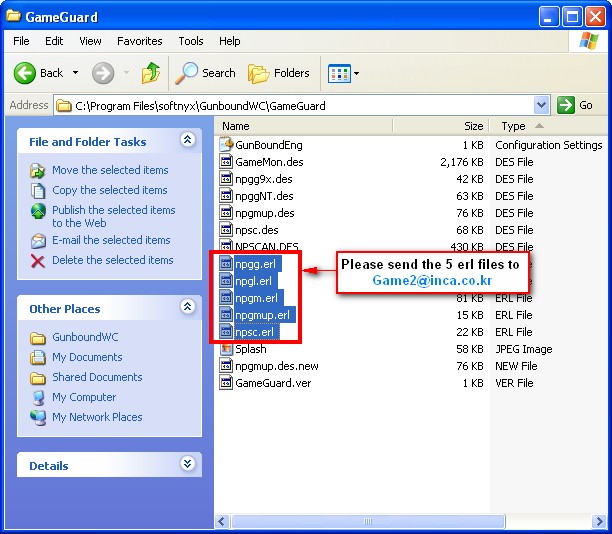Open My Network Places link
The image size is (612, 534).
point(97,417)
